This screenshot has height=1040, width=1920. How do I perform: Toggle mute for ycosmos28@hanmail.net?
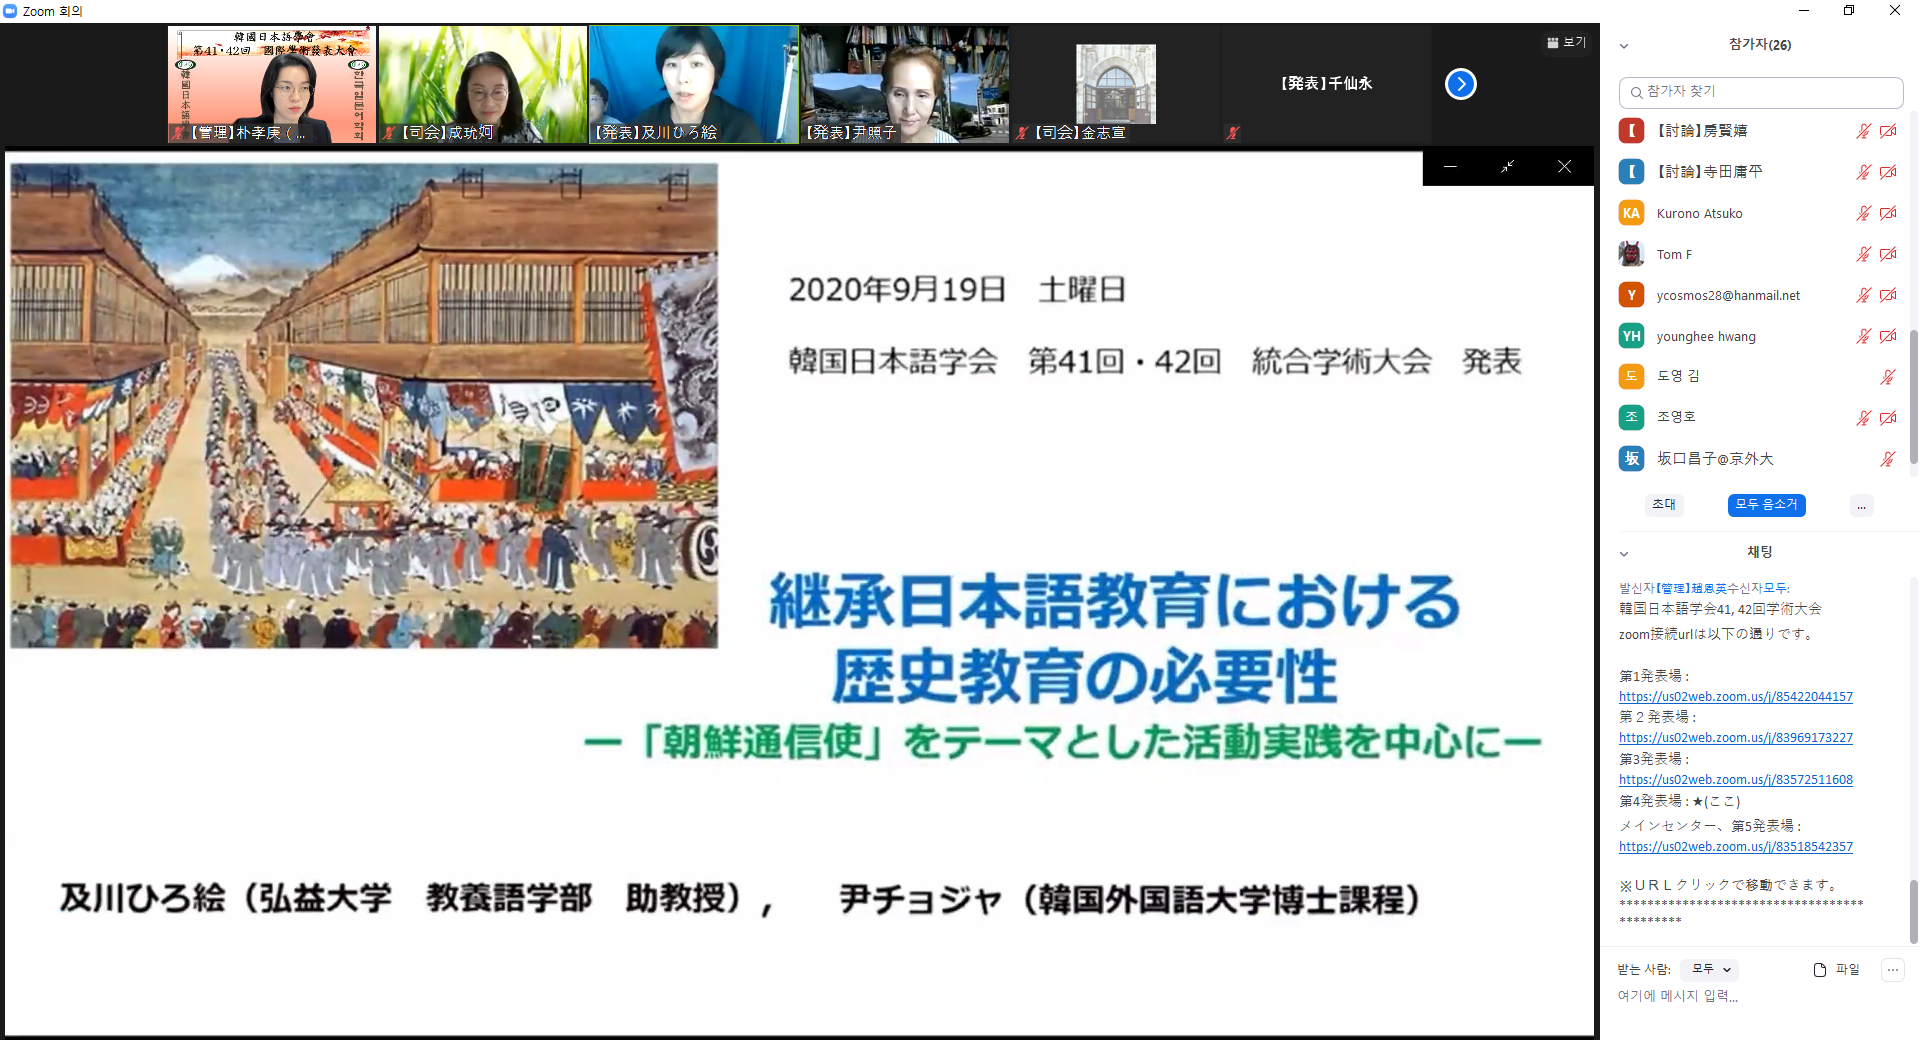click(1863, 295)
